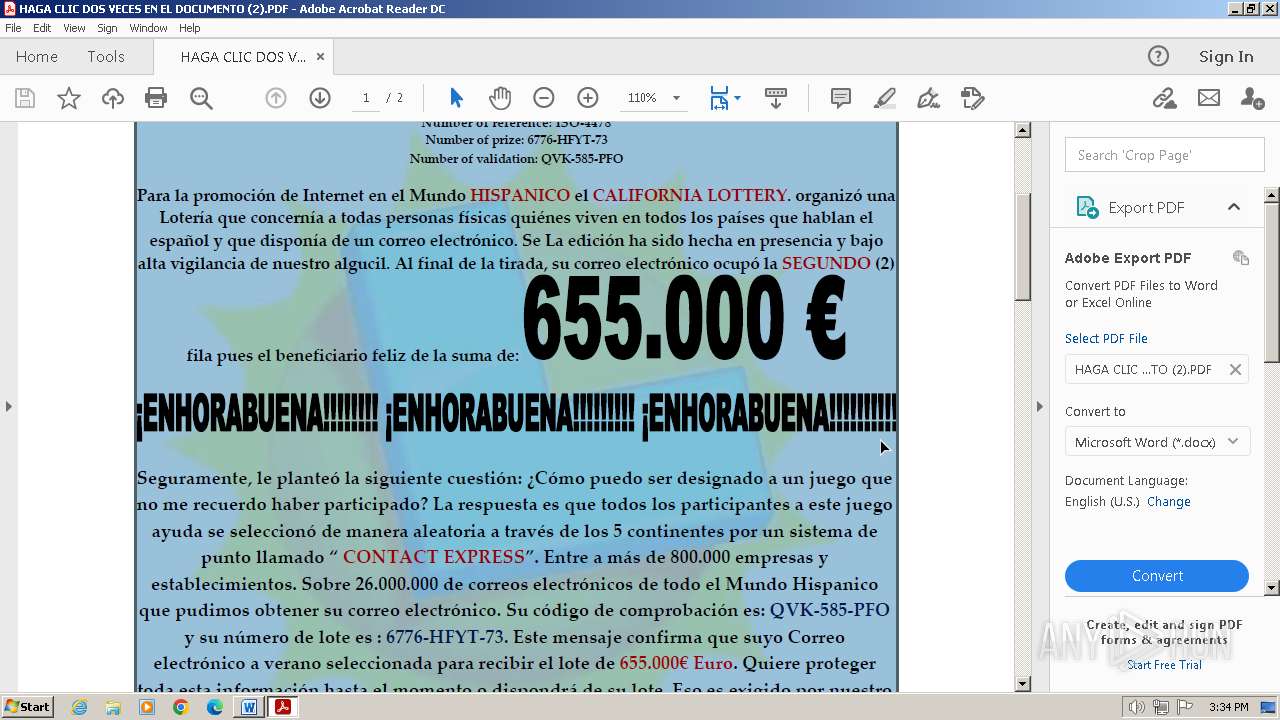This screenshot has height=720, width=1280.
Task: Choose the Selection arrow tool
Action: 456,98
